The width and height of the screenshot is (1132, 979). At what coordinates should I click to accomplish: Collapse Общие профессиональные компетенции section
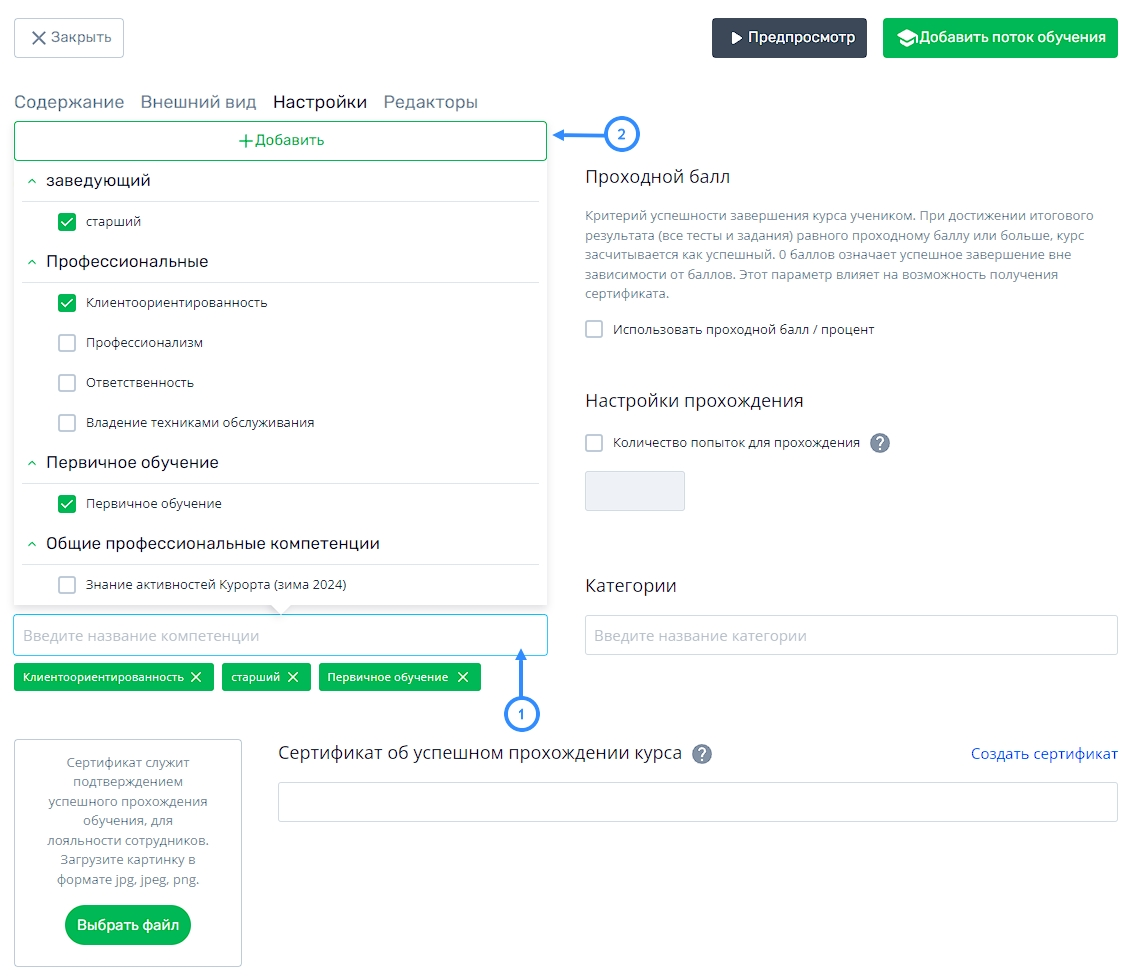pyautogui.click(x=32, y=544)
